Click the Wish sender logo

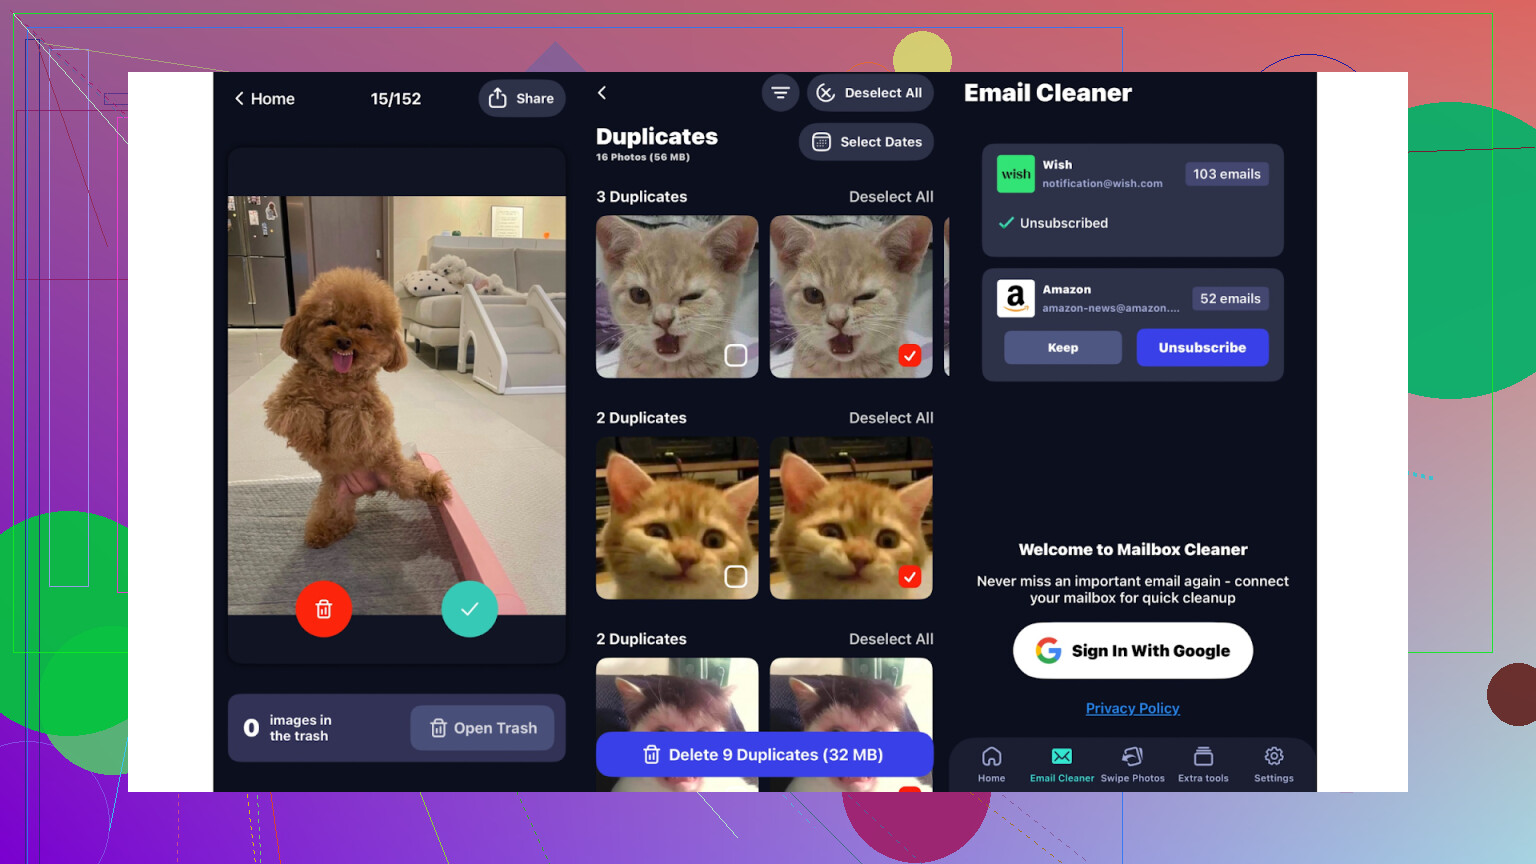pos(1016,174)
